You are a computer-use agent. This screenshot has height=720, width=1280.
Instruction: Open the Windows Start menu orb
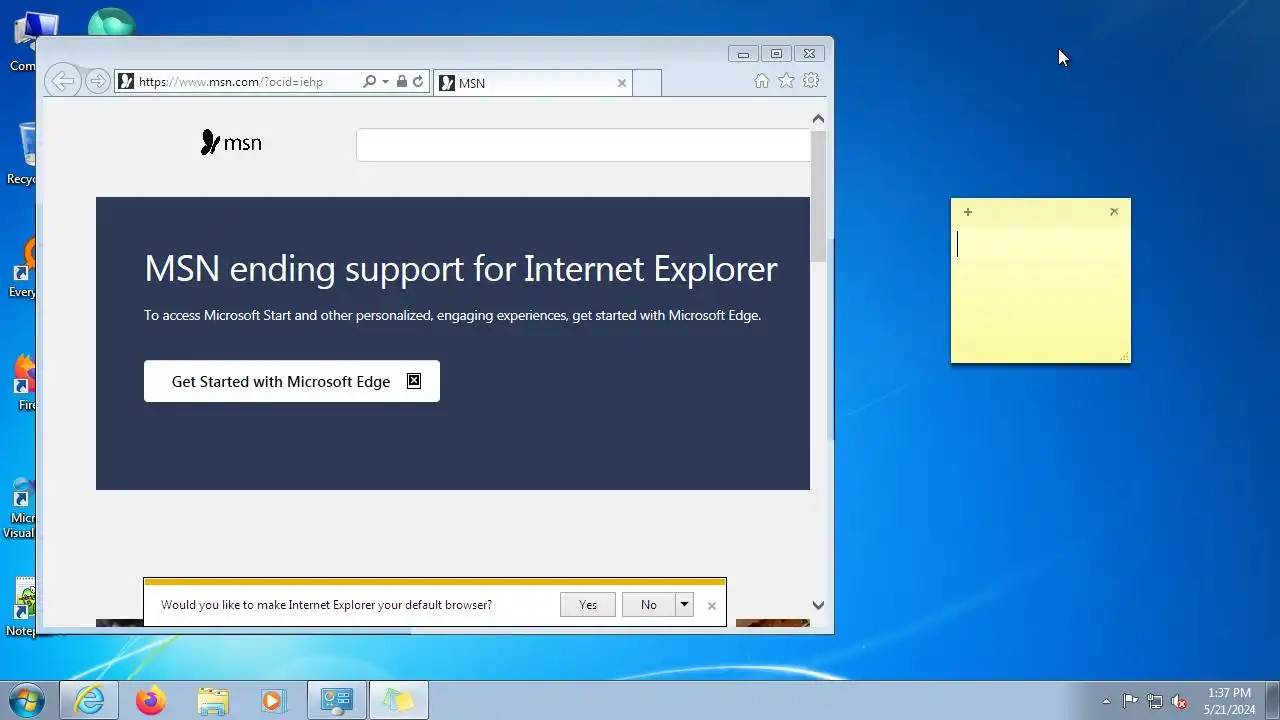pos(27,700)
